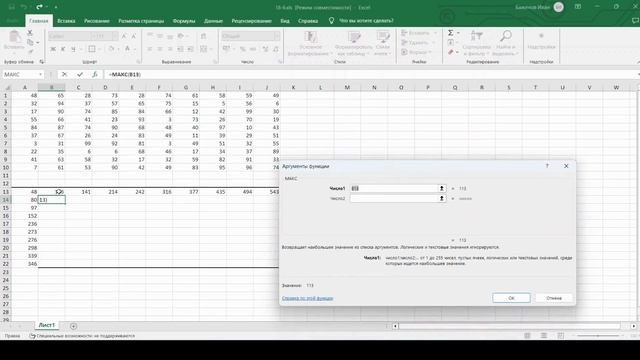
Task: Apply the Fill Color bucket
Action: [x=111, y=49]
